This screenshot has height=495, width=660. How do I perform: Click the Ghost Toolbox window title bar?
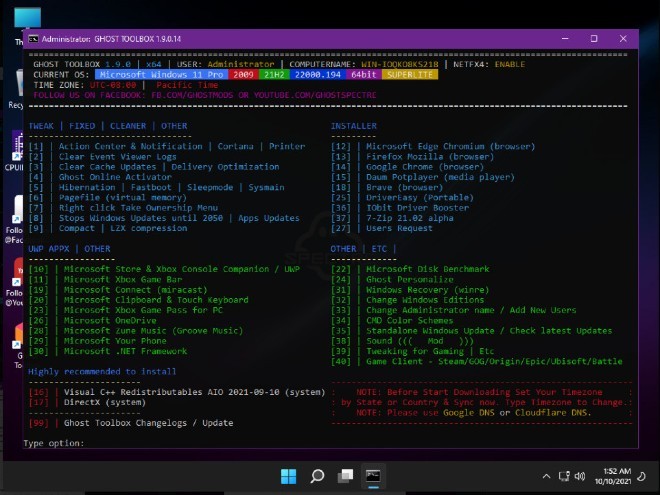point(300,38)
